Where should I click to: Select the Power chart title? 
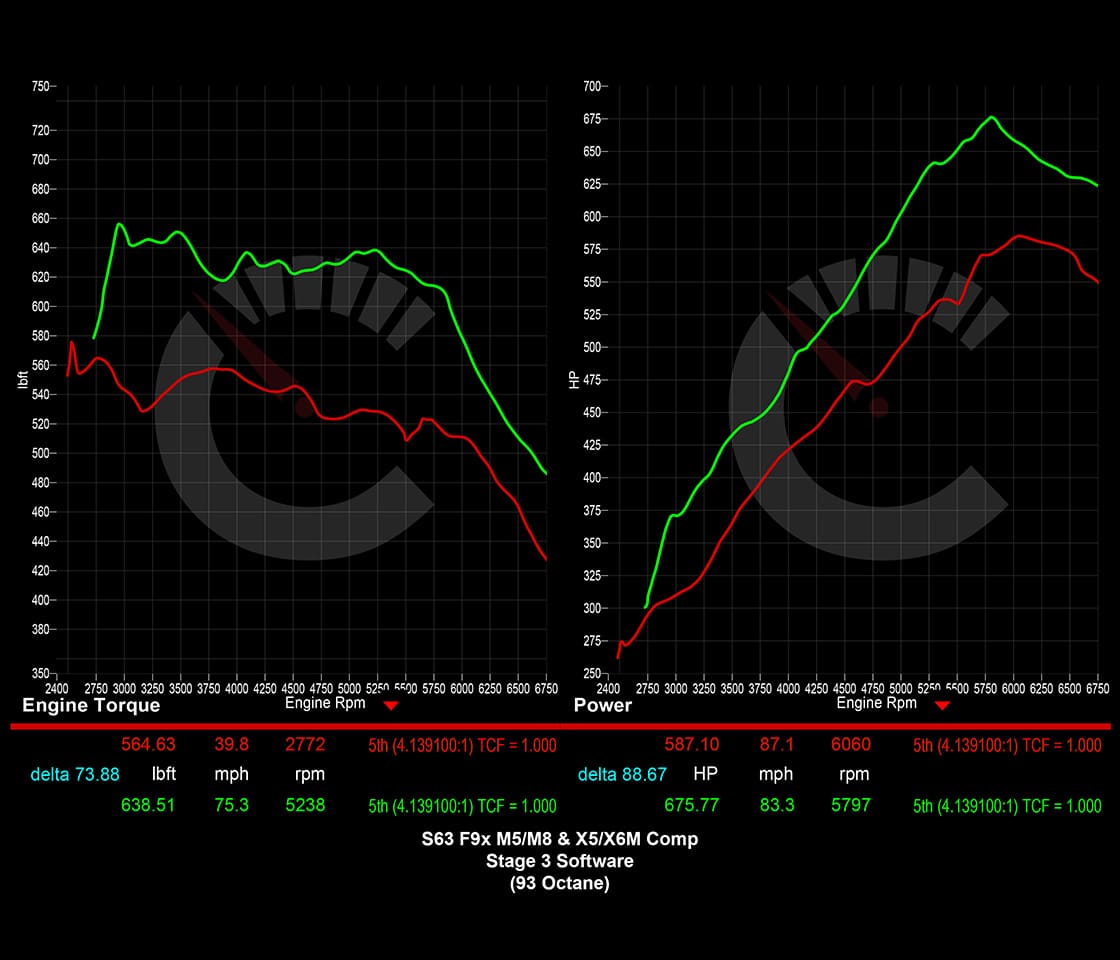pos(603,705)
